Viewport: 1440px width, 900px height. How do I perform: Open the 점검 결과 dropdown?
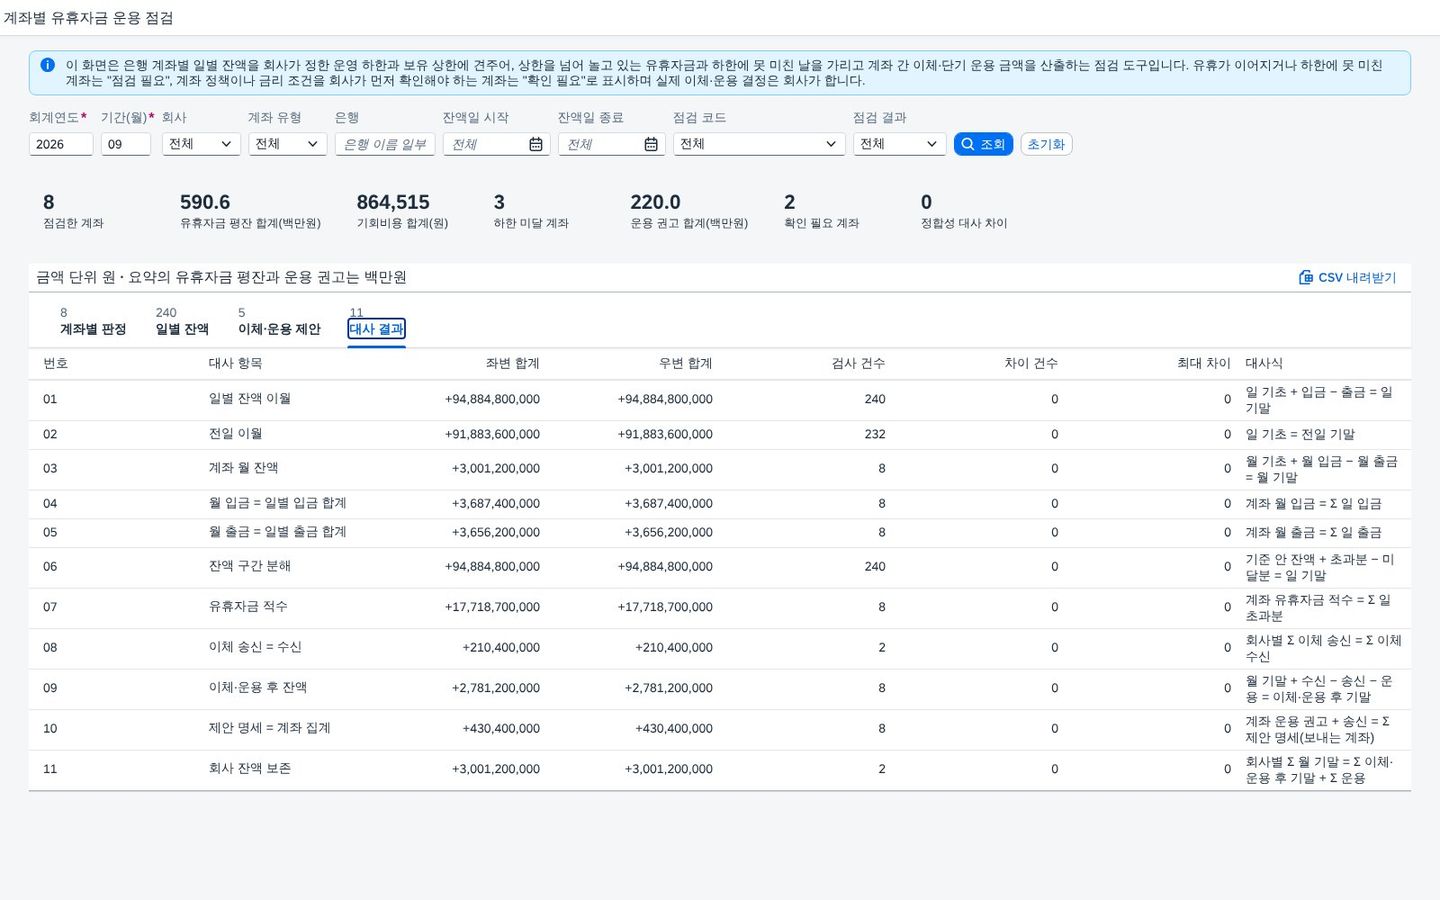(x=899, y=144)
